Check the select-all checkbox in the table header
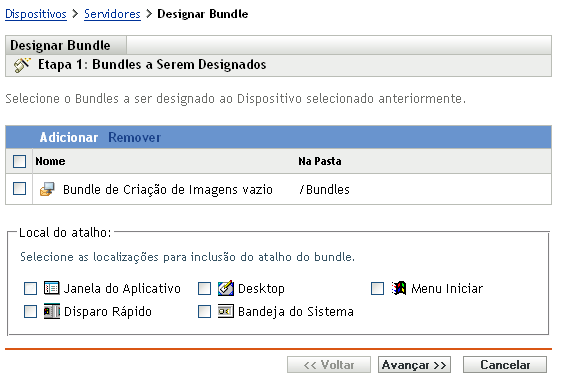Screen dimensions: 573x377 (19, 161)
